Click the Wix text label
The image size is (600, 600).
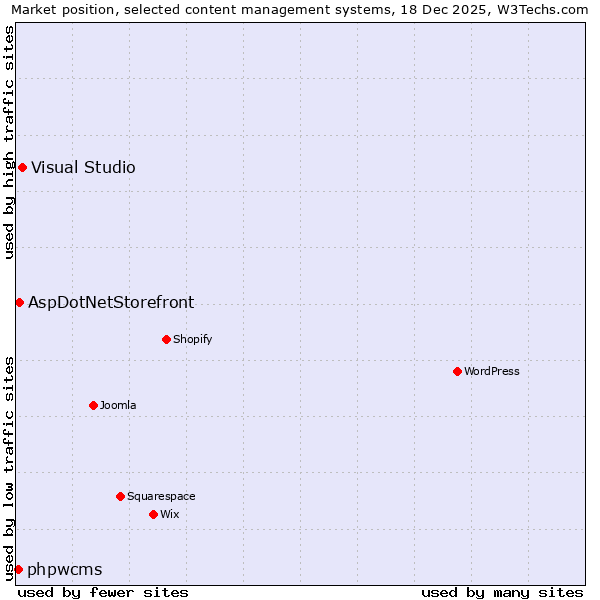click(169, 514)
